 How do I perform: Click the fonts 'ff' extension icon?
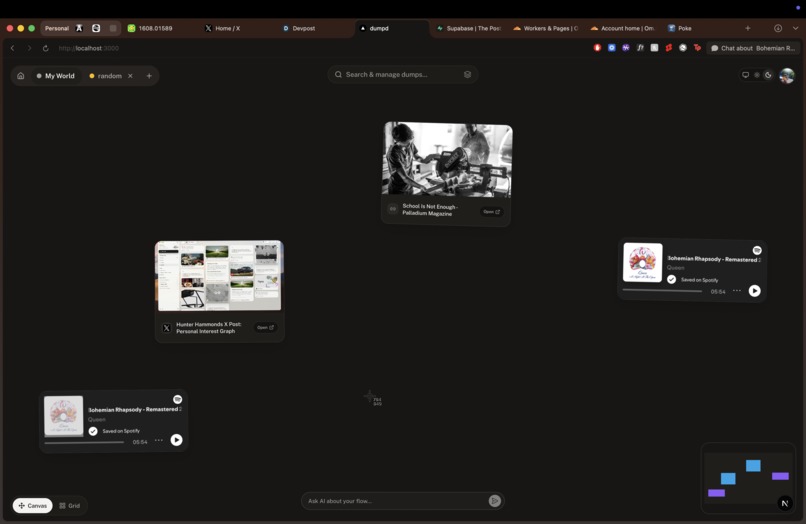640,48
